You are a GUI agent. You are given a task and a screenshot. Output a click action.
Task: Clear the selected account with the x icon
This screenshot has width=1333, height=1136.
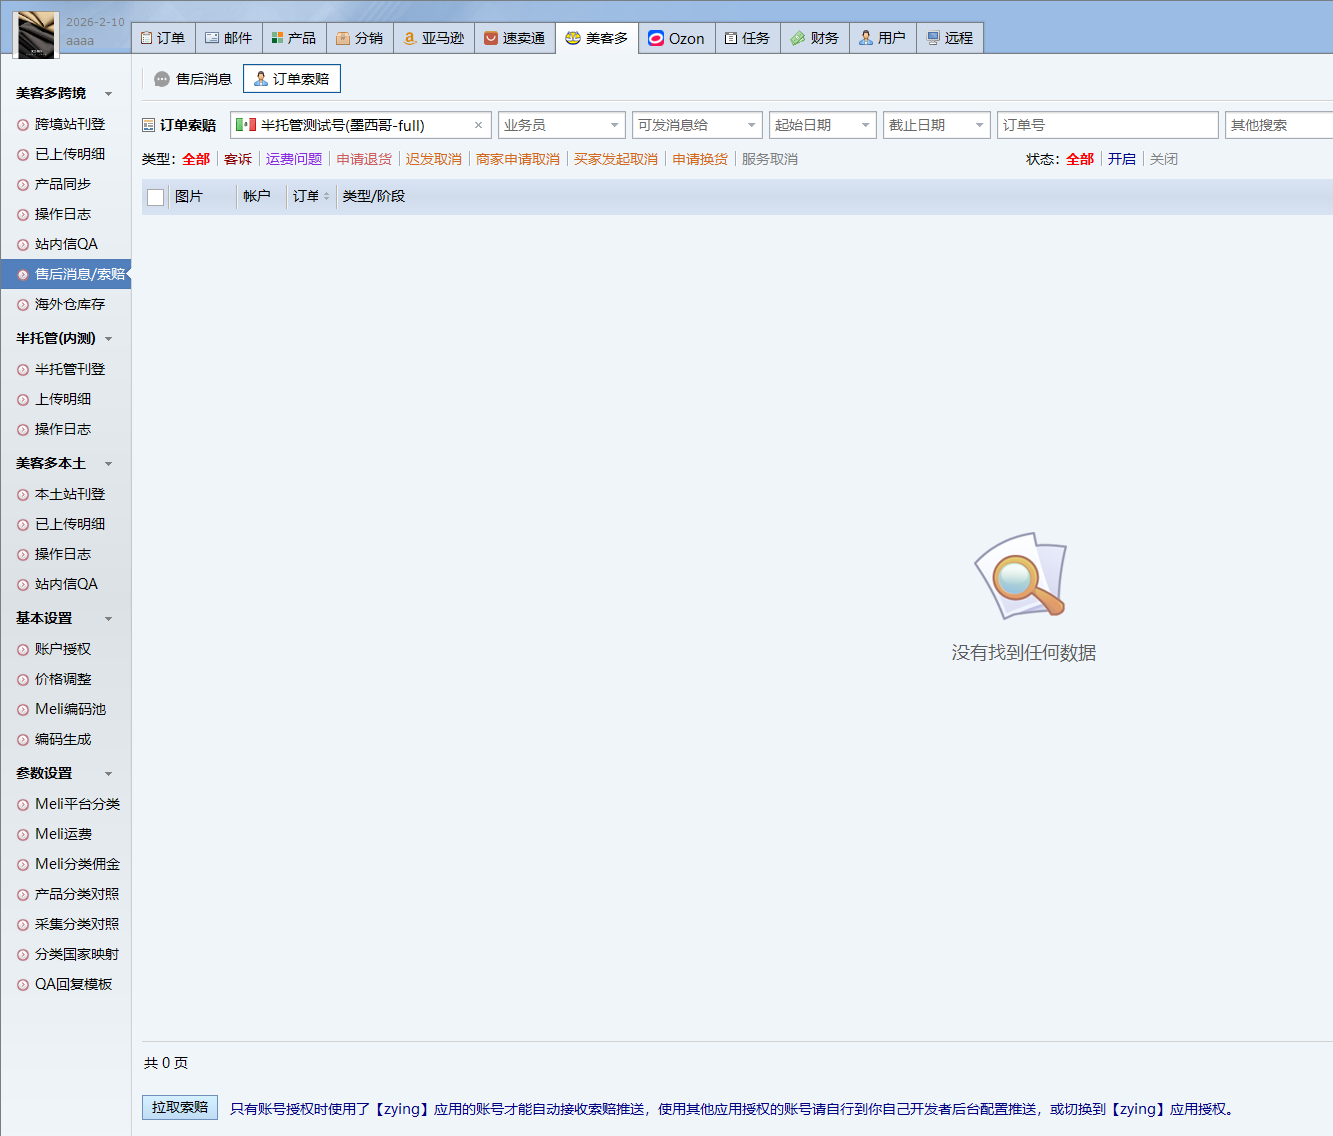[478, 125]
